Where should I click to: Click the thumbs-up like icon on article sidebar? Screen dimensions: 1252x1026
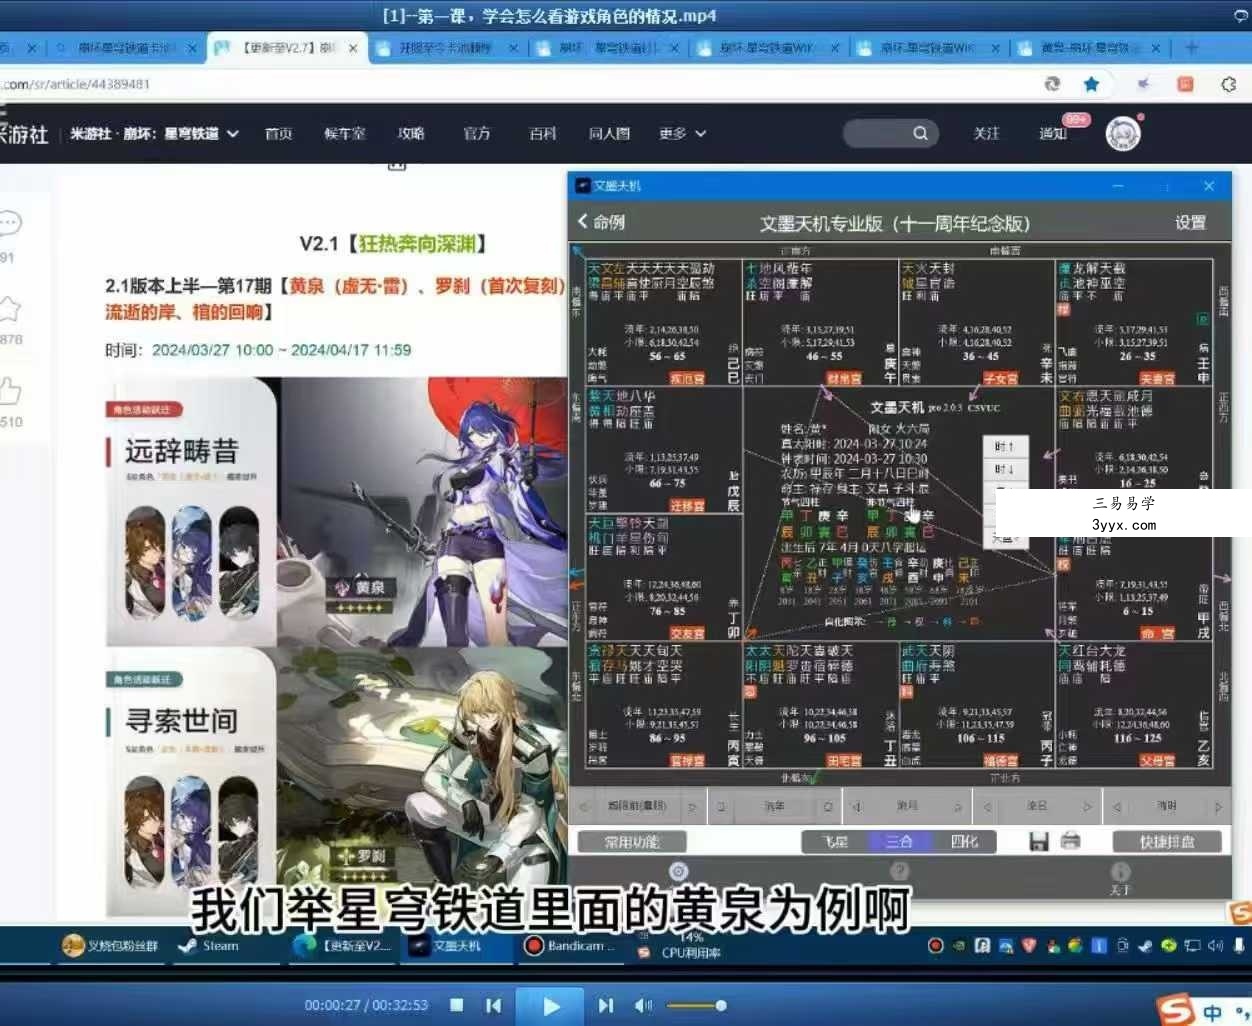tap(10, 391)
